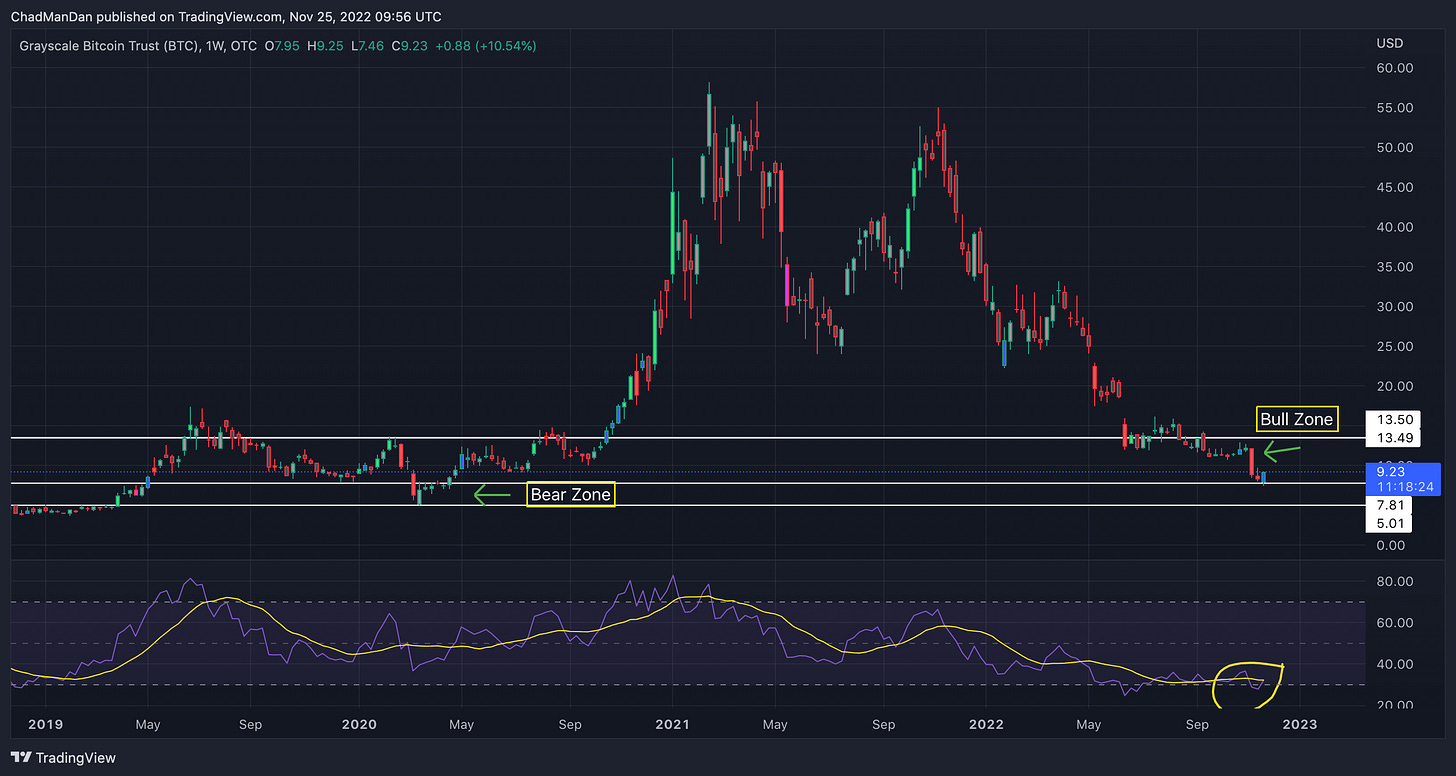Click the magenta candle in mid-2021
This screenshot has height=776, width=1456.
[x=788, y=285]
